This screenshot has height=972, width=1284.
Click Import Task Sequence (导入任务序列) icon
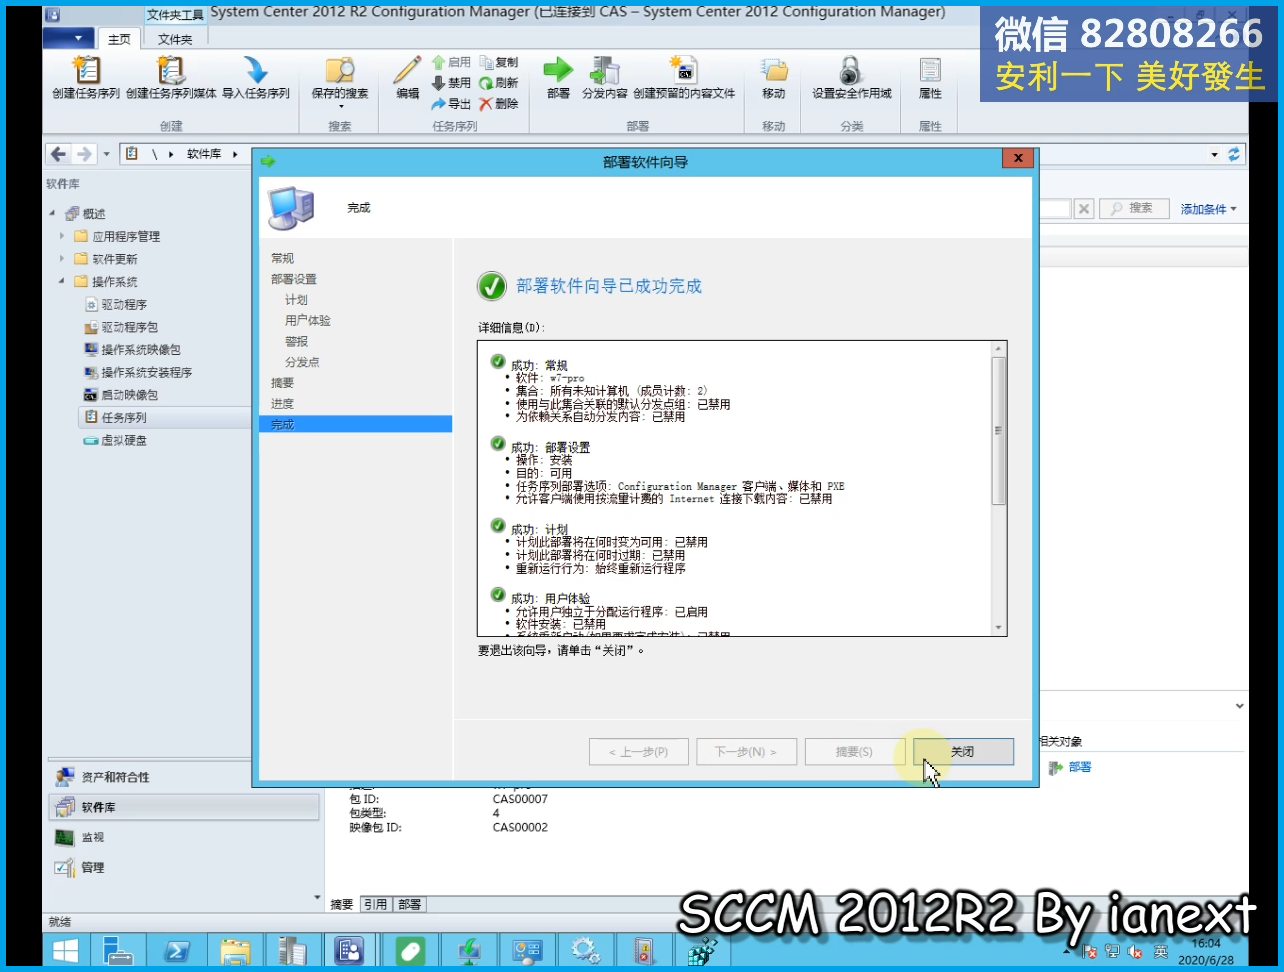tap(256, 77)
